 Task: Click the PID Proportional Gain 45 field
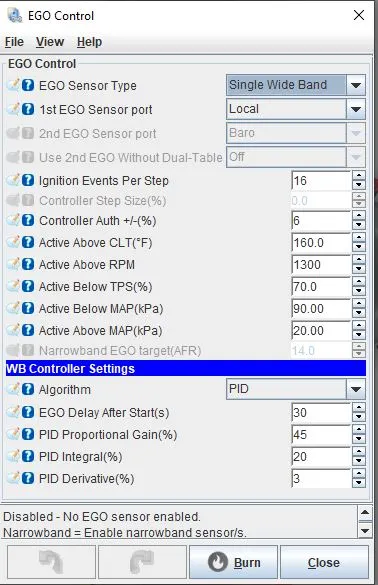click(321, 435)
